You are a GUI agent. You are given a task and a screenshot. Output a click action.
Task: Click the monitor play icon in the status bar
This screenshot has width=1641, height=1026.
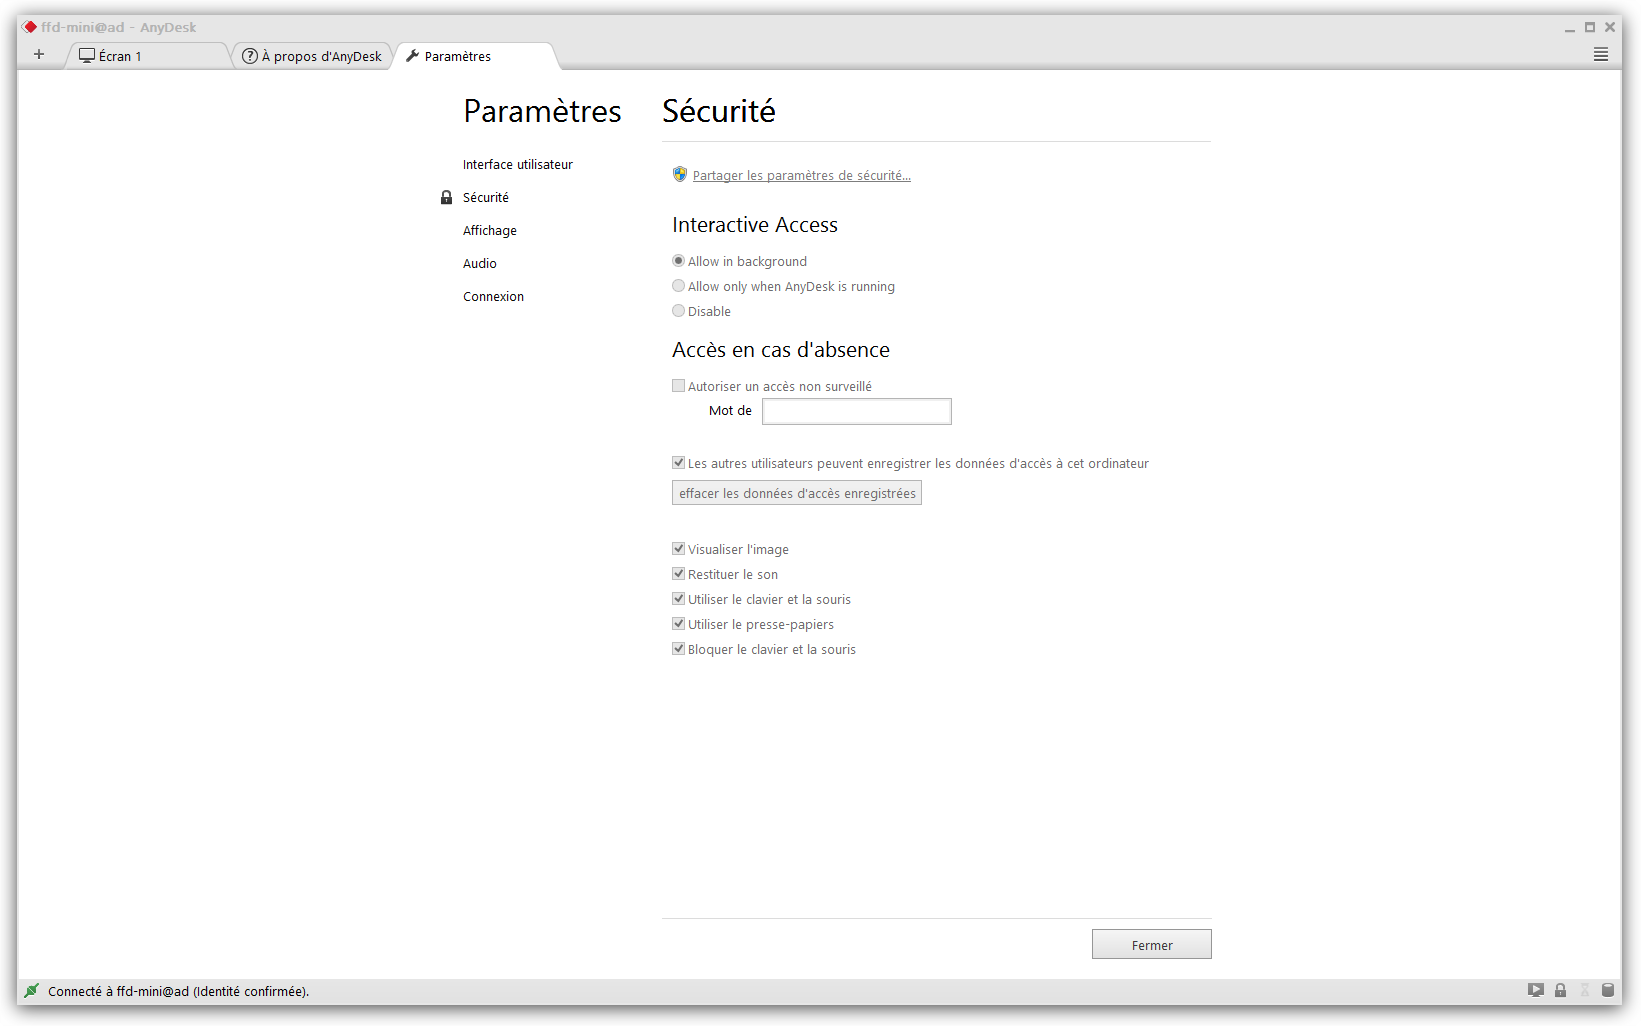[1535, 990]
